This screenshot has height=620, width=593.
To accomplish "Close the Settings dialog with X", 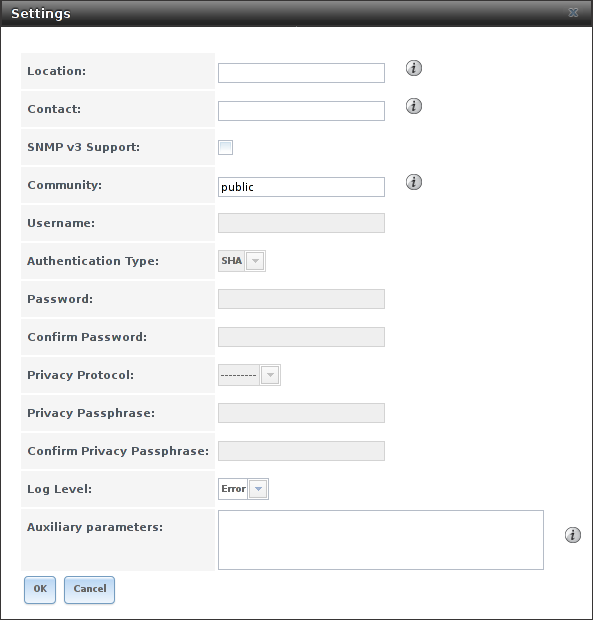I will pos(573,13).
